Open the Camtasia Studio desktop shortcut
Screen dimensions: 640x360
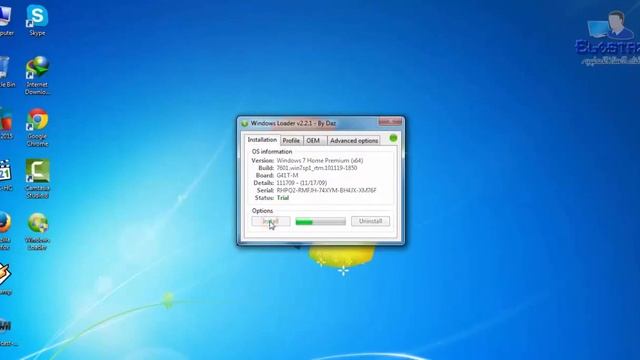pos(37,179)
